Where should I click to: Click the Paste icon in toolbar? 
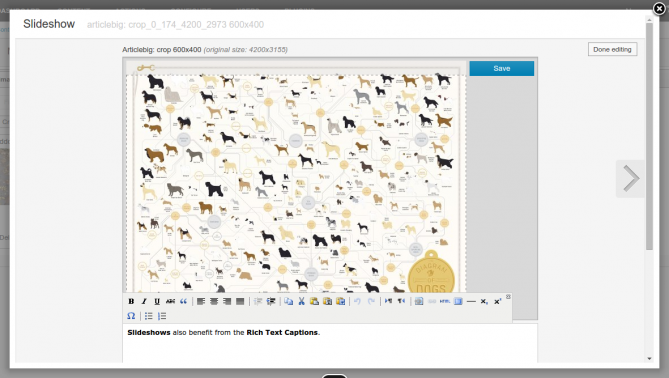click(x=314, y=301)
